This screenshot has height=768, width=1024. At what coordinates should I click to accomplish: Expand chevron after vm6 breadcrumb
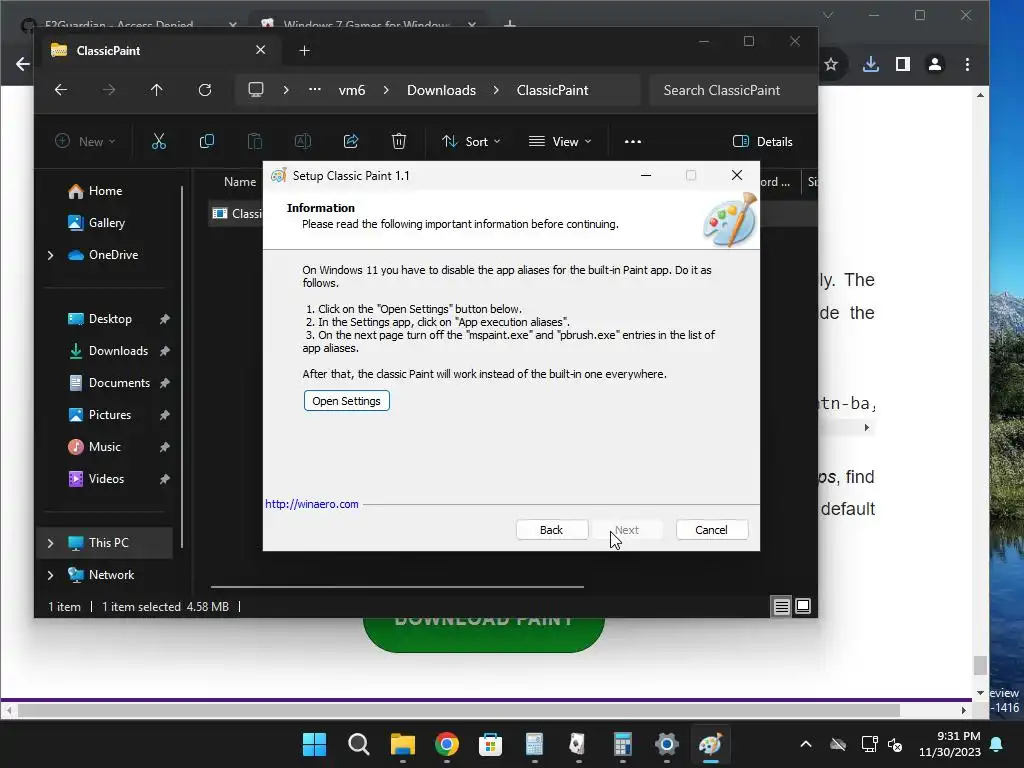[386, 90]
